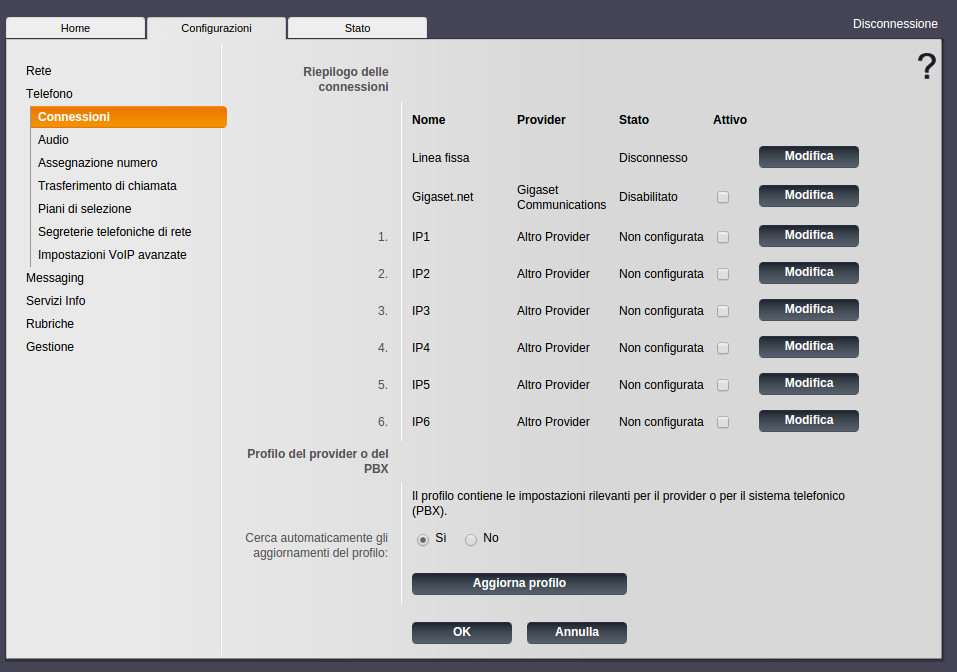Select the Sì radio button
Viewport: 957px width, 672px height.
(423, 539)
